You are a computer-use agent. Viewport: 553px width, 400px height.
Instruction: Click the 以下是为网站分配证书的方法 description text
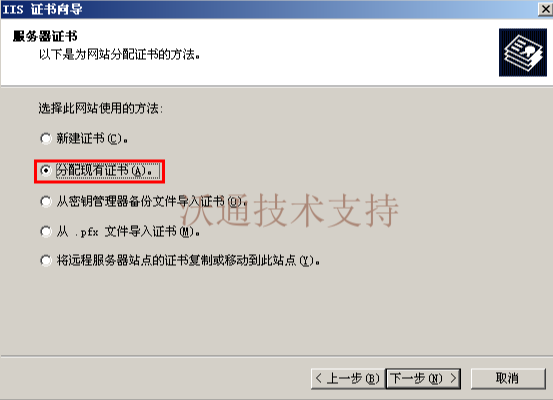click(119, 55)
